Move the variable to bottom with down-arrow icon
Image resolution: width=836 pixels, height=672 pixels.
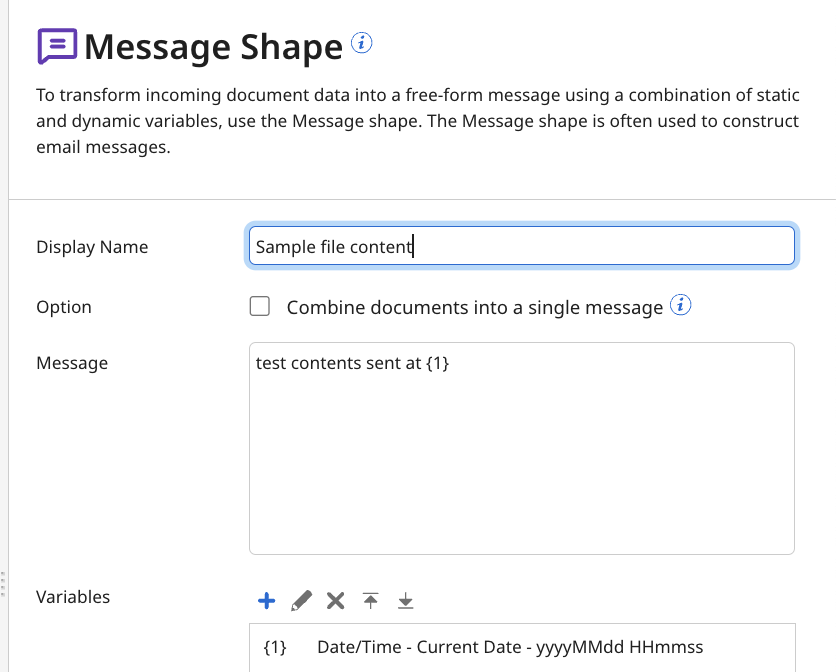(405, 600)
